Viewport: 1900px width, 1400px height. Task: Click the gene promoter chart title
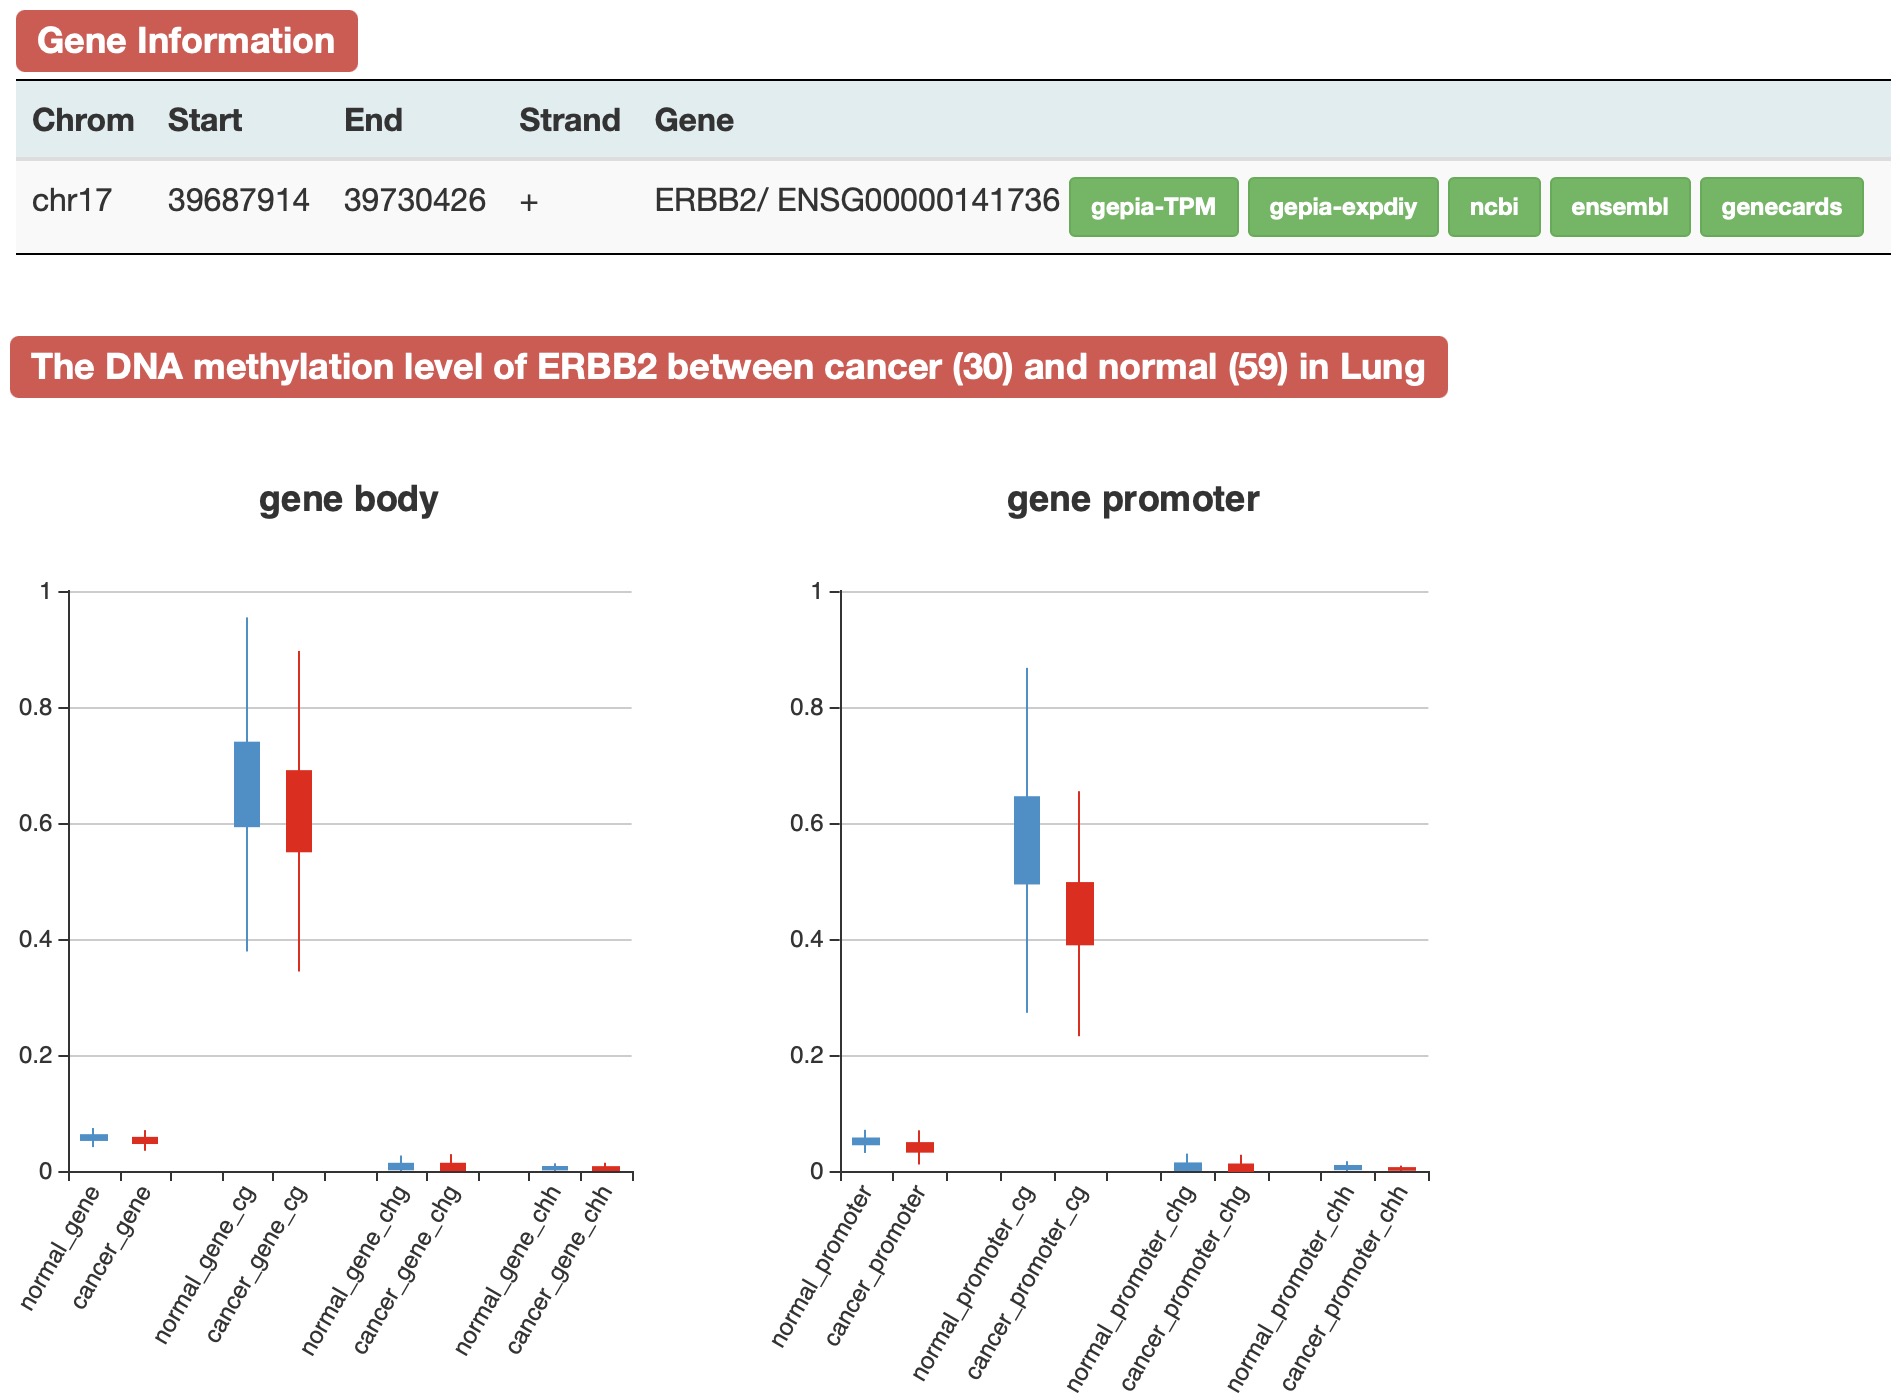[x=1133, y=498]
